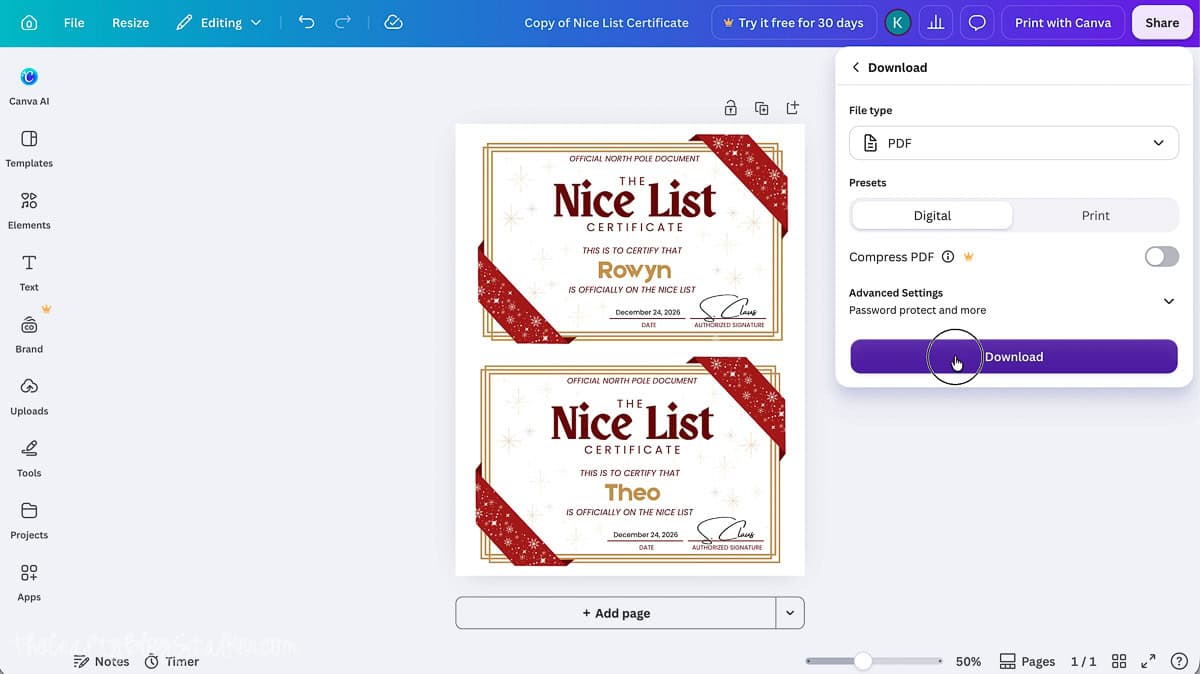
Task: Go back from the Download panel
Action: point(856,67)
